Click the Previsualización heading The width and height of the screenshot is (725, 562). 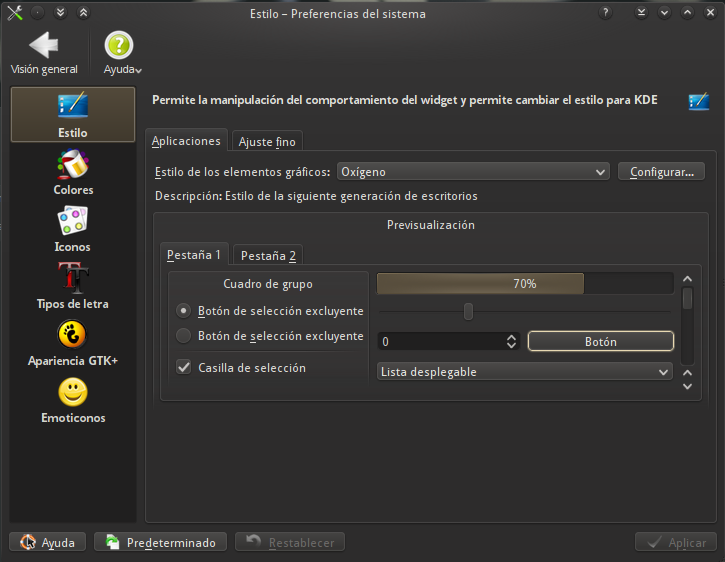coord(430,225)
